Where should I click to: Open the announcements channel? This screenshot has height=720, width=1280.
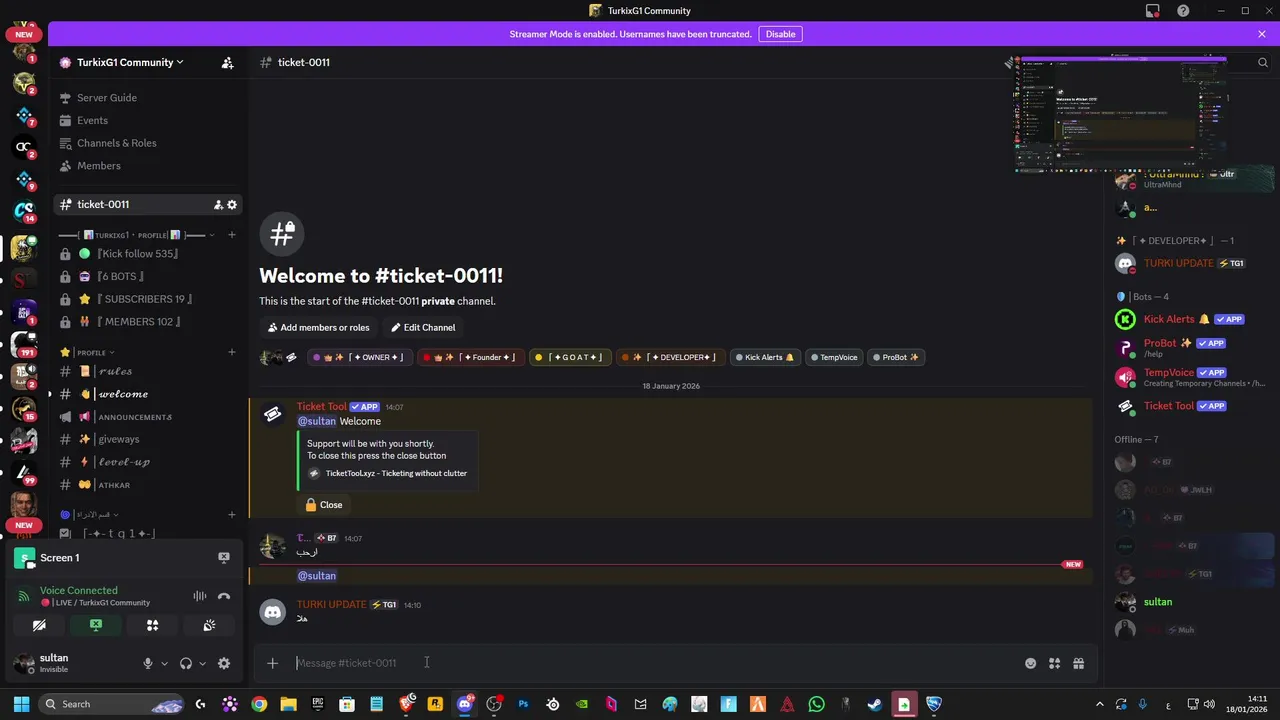[x=148, y=417]
